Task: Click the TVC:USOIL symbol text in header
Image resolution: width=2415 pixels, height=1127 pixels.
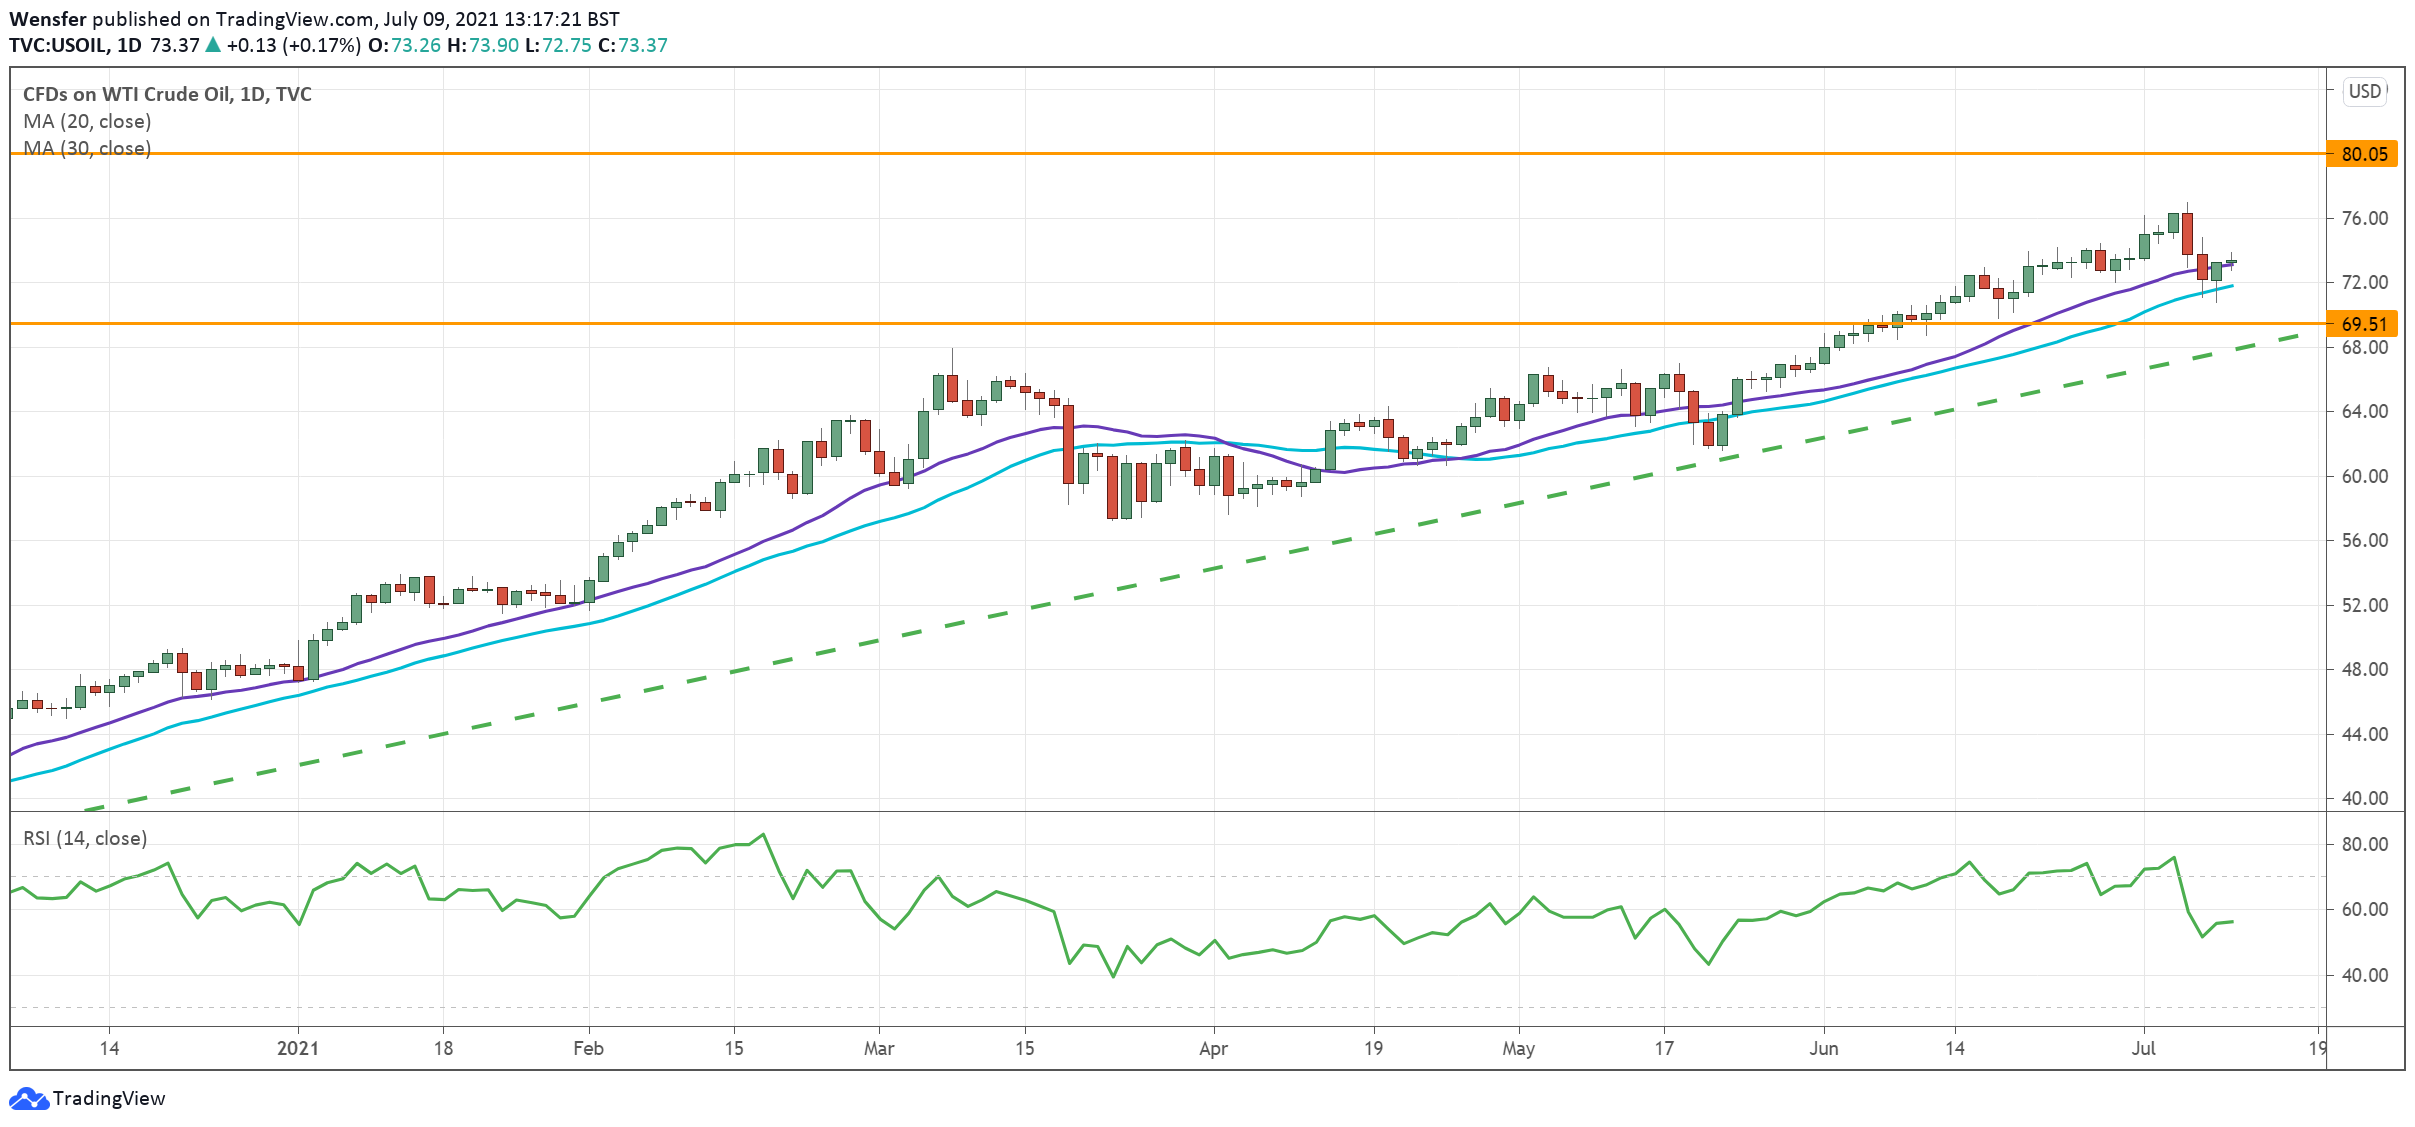Action: coord(58,45)
